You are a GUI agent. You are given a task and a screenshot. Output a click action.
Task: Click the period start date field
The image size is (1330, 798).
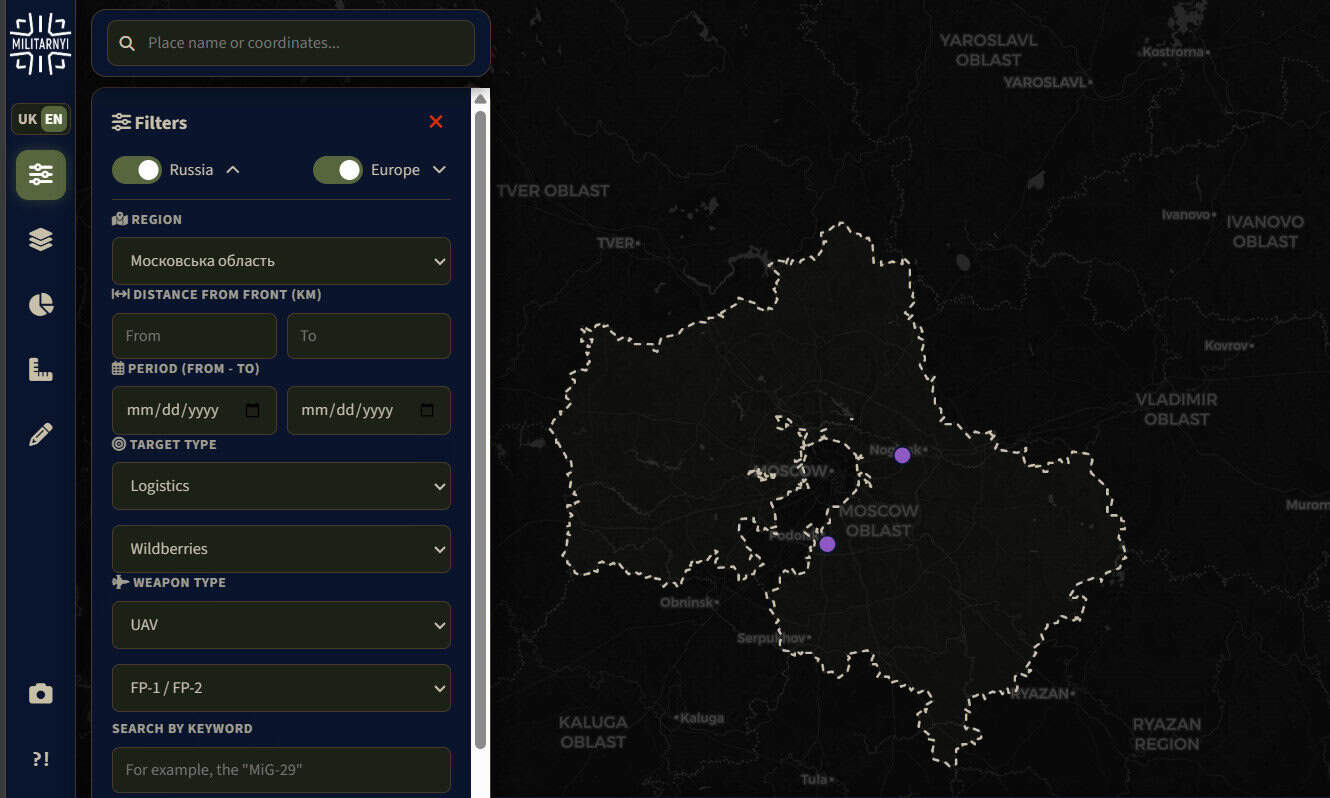[194, 410]
